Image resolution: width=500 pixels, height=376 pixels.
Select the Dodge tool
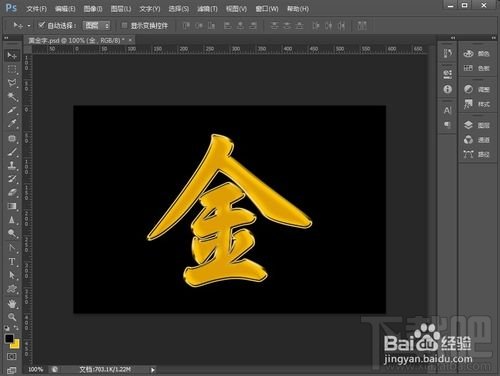click(12, 234)
